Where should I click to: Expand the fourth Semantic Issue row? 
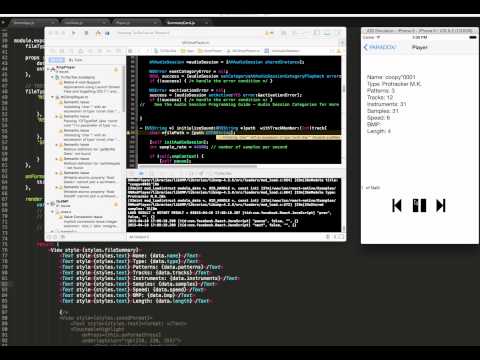click(x=57, y=145)
